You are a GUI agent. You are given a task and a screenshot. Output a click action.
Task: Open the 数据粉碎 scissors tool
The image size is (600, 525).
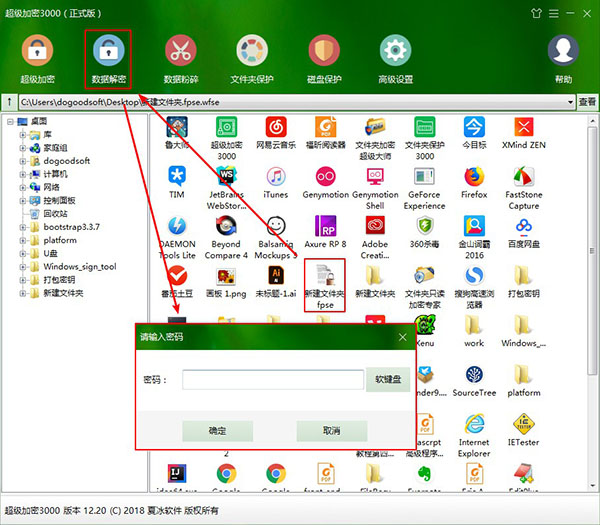(x=181, y=51)
